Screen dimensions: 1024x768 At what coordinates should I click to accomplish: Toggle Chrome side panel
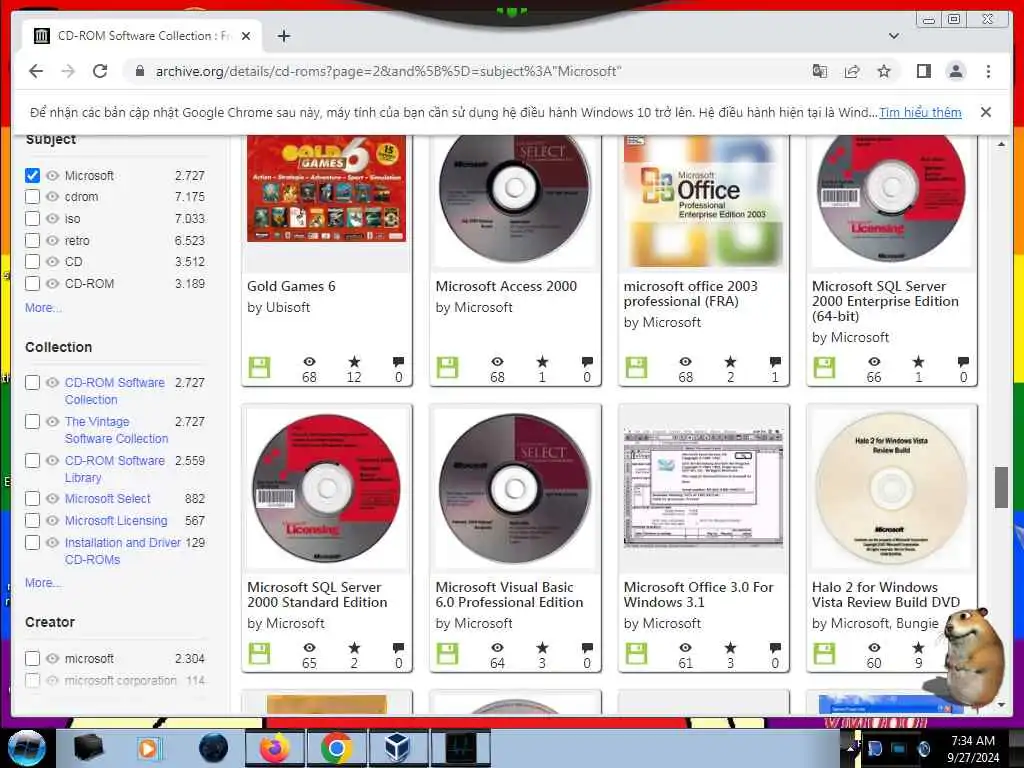click(x=923, y=71)
